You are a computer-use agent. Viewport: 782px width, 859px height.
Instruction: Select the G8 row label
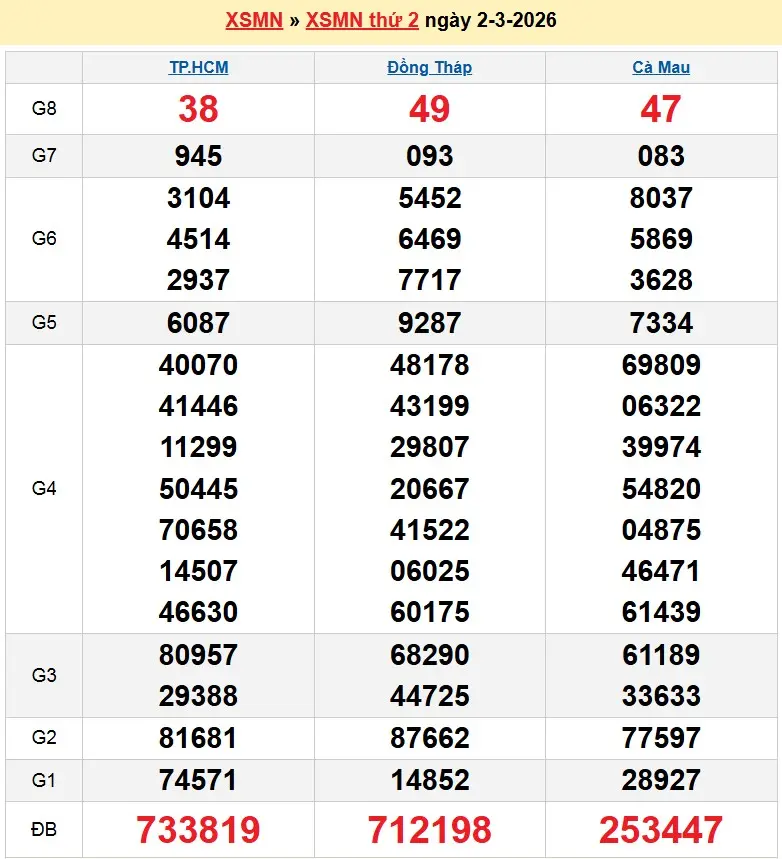coord(44,109)
